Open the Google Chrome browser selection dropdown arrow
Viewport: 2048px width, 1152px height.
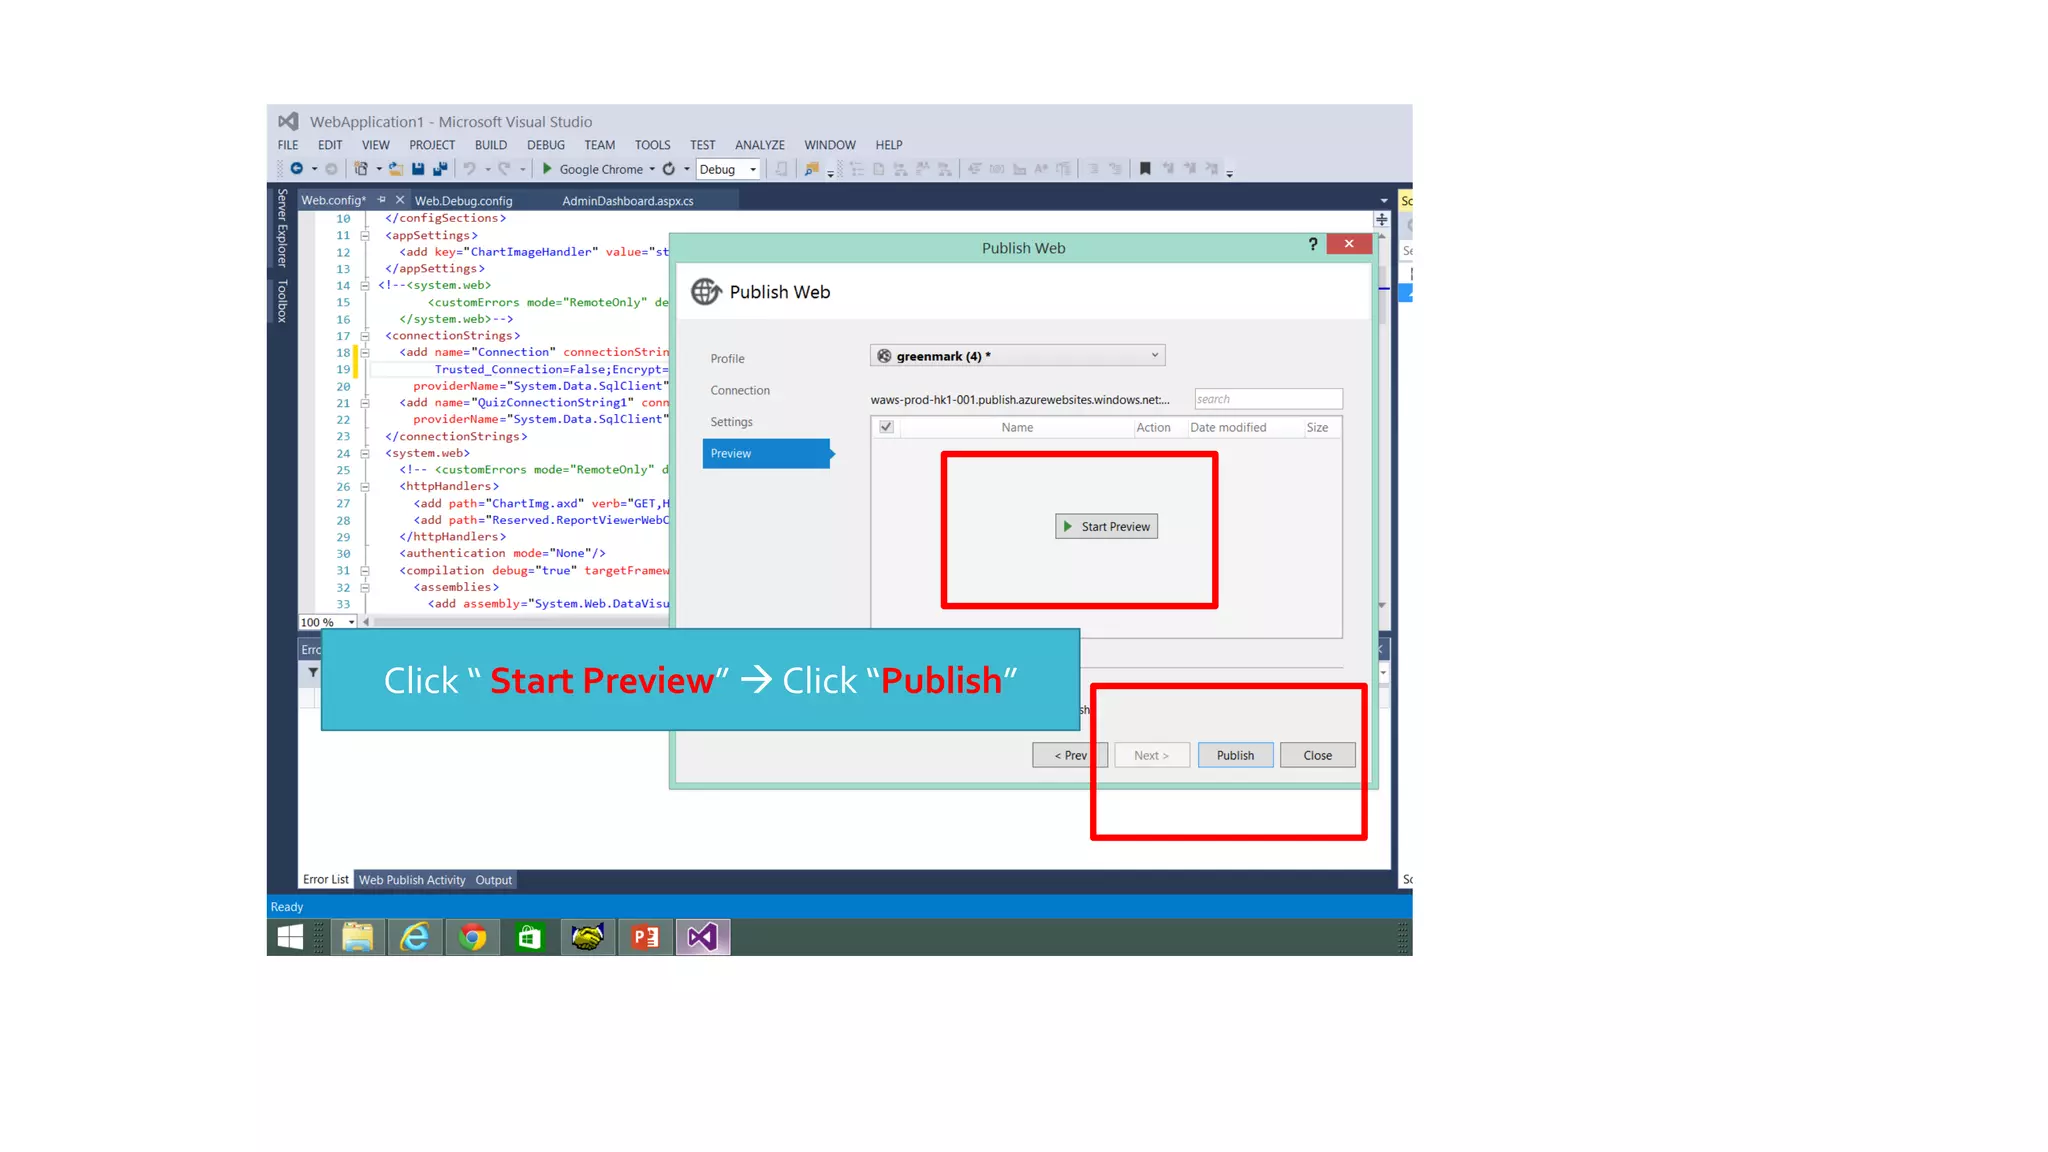[x=652, y=169]
